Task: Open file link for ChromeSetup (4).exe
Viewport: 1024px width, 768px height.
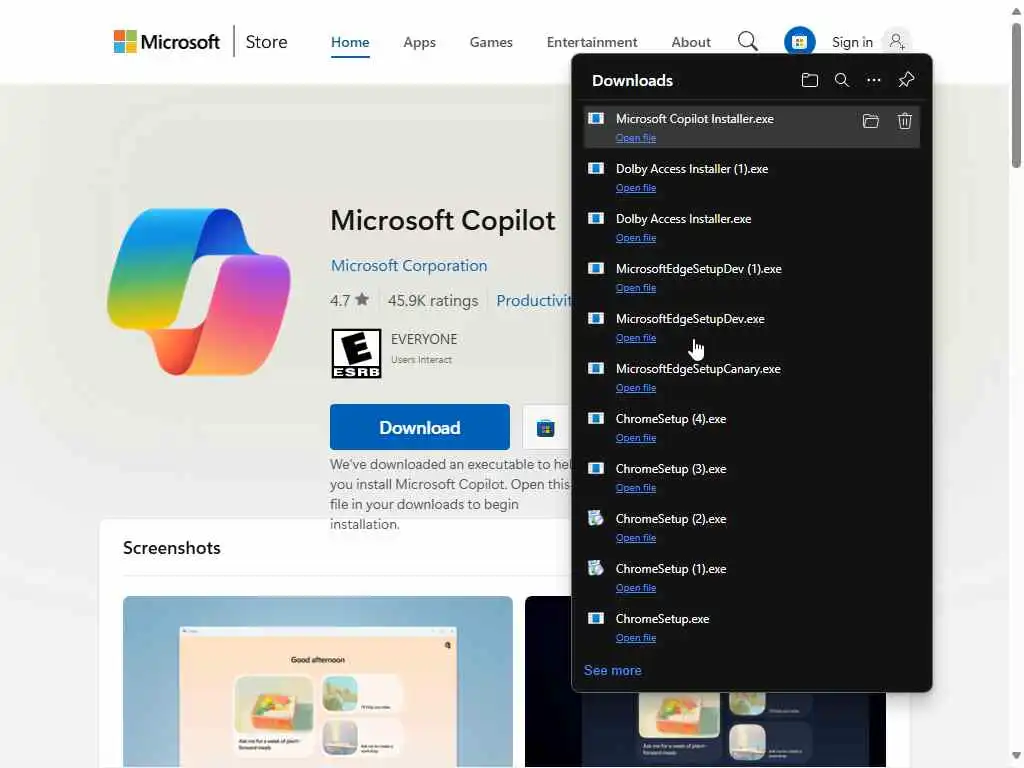Action: click(x=635, y=438)
